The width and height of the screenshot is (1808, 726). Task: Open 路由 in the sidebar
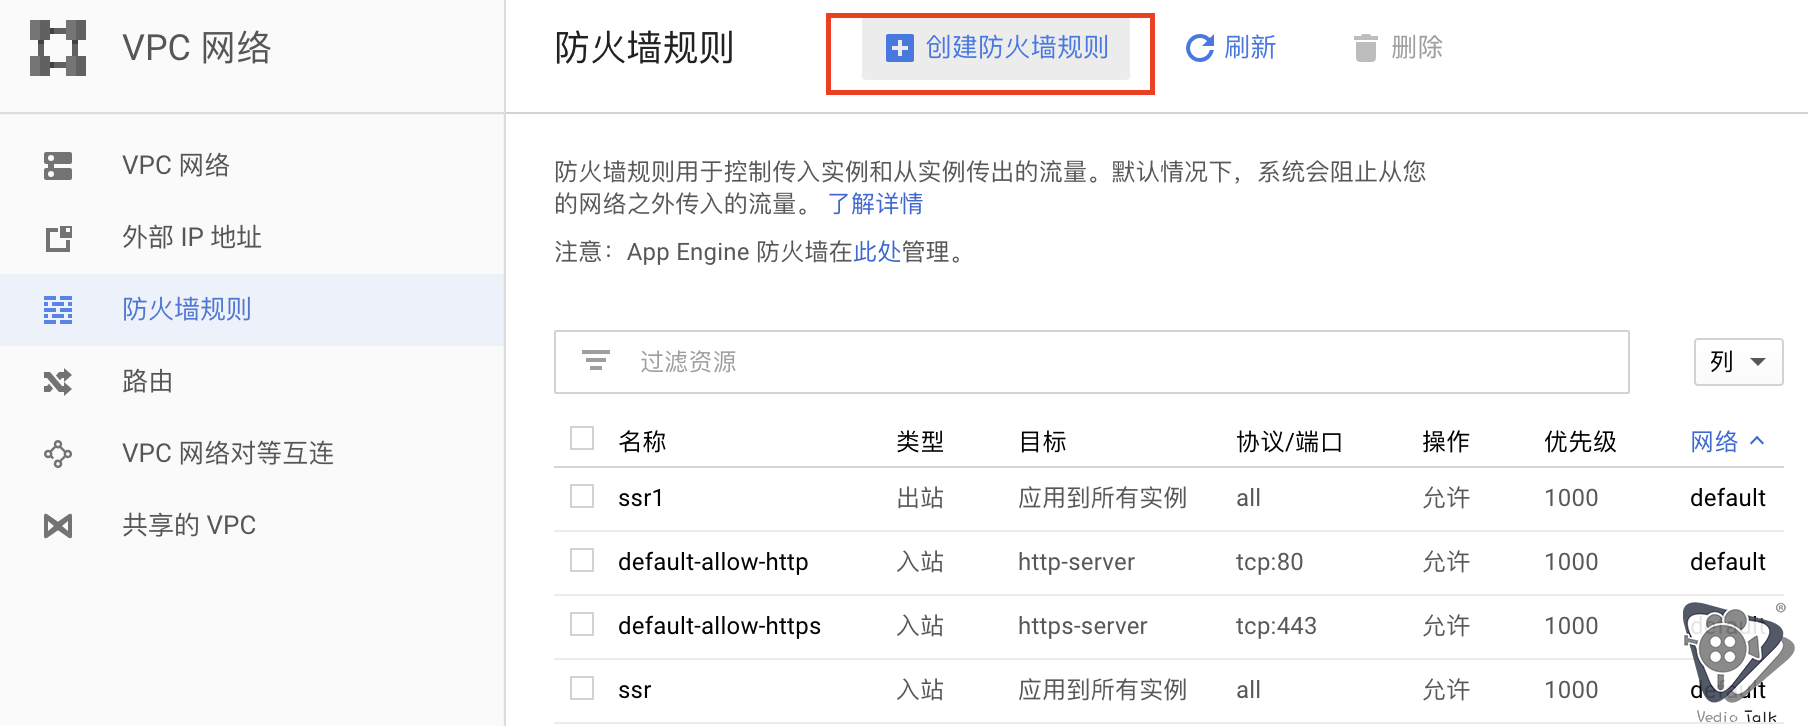tap(252, 382)
